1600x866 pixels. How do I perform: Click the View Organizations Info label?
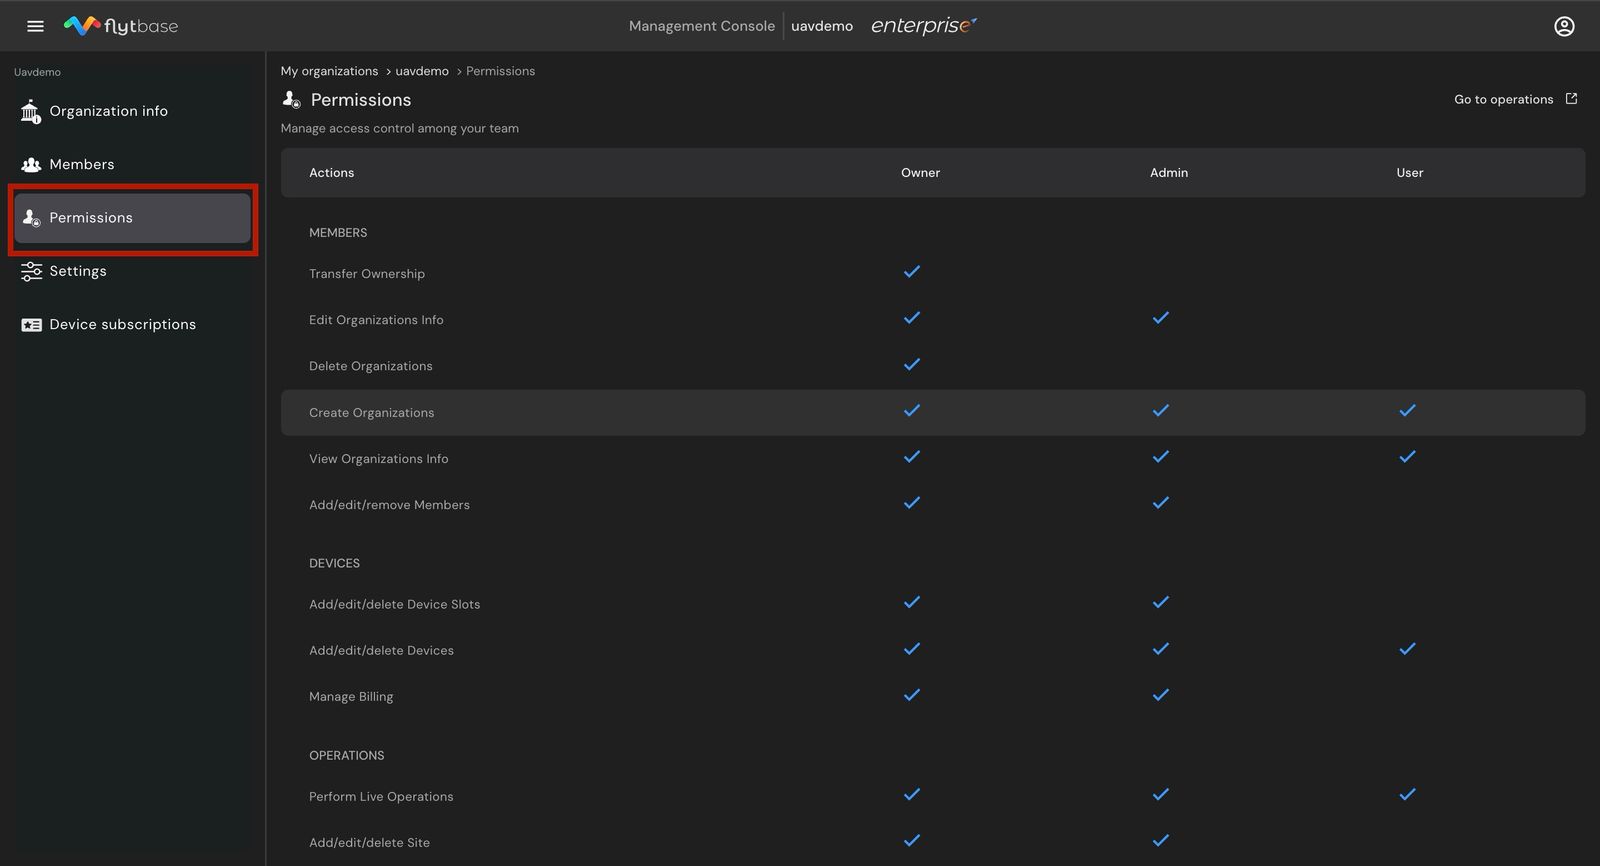pyautogui.click(x=379, y=459)
